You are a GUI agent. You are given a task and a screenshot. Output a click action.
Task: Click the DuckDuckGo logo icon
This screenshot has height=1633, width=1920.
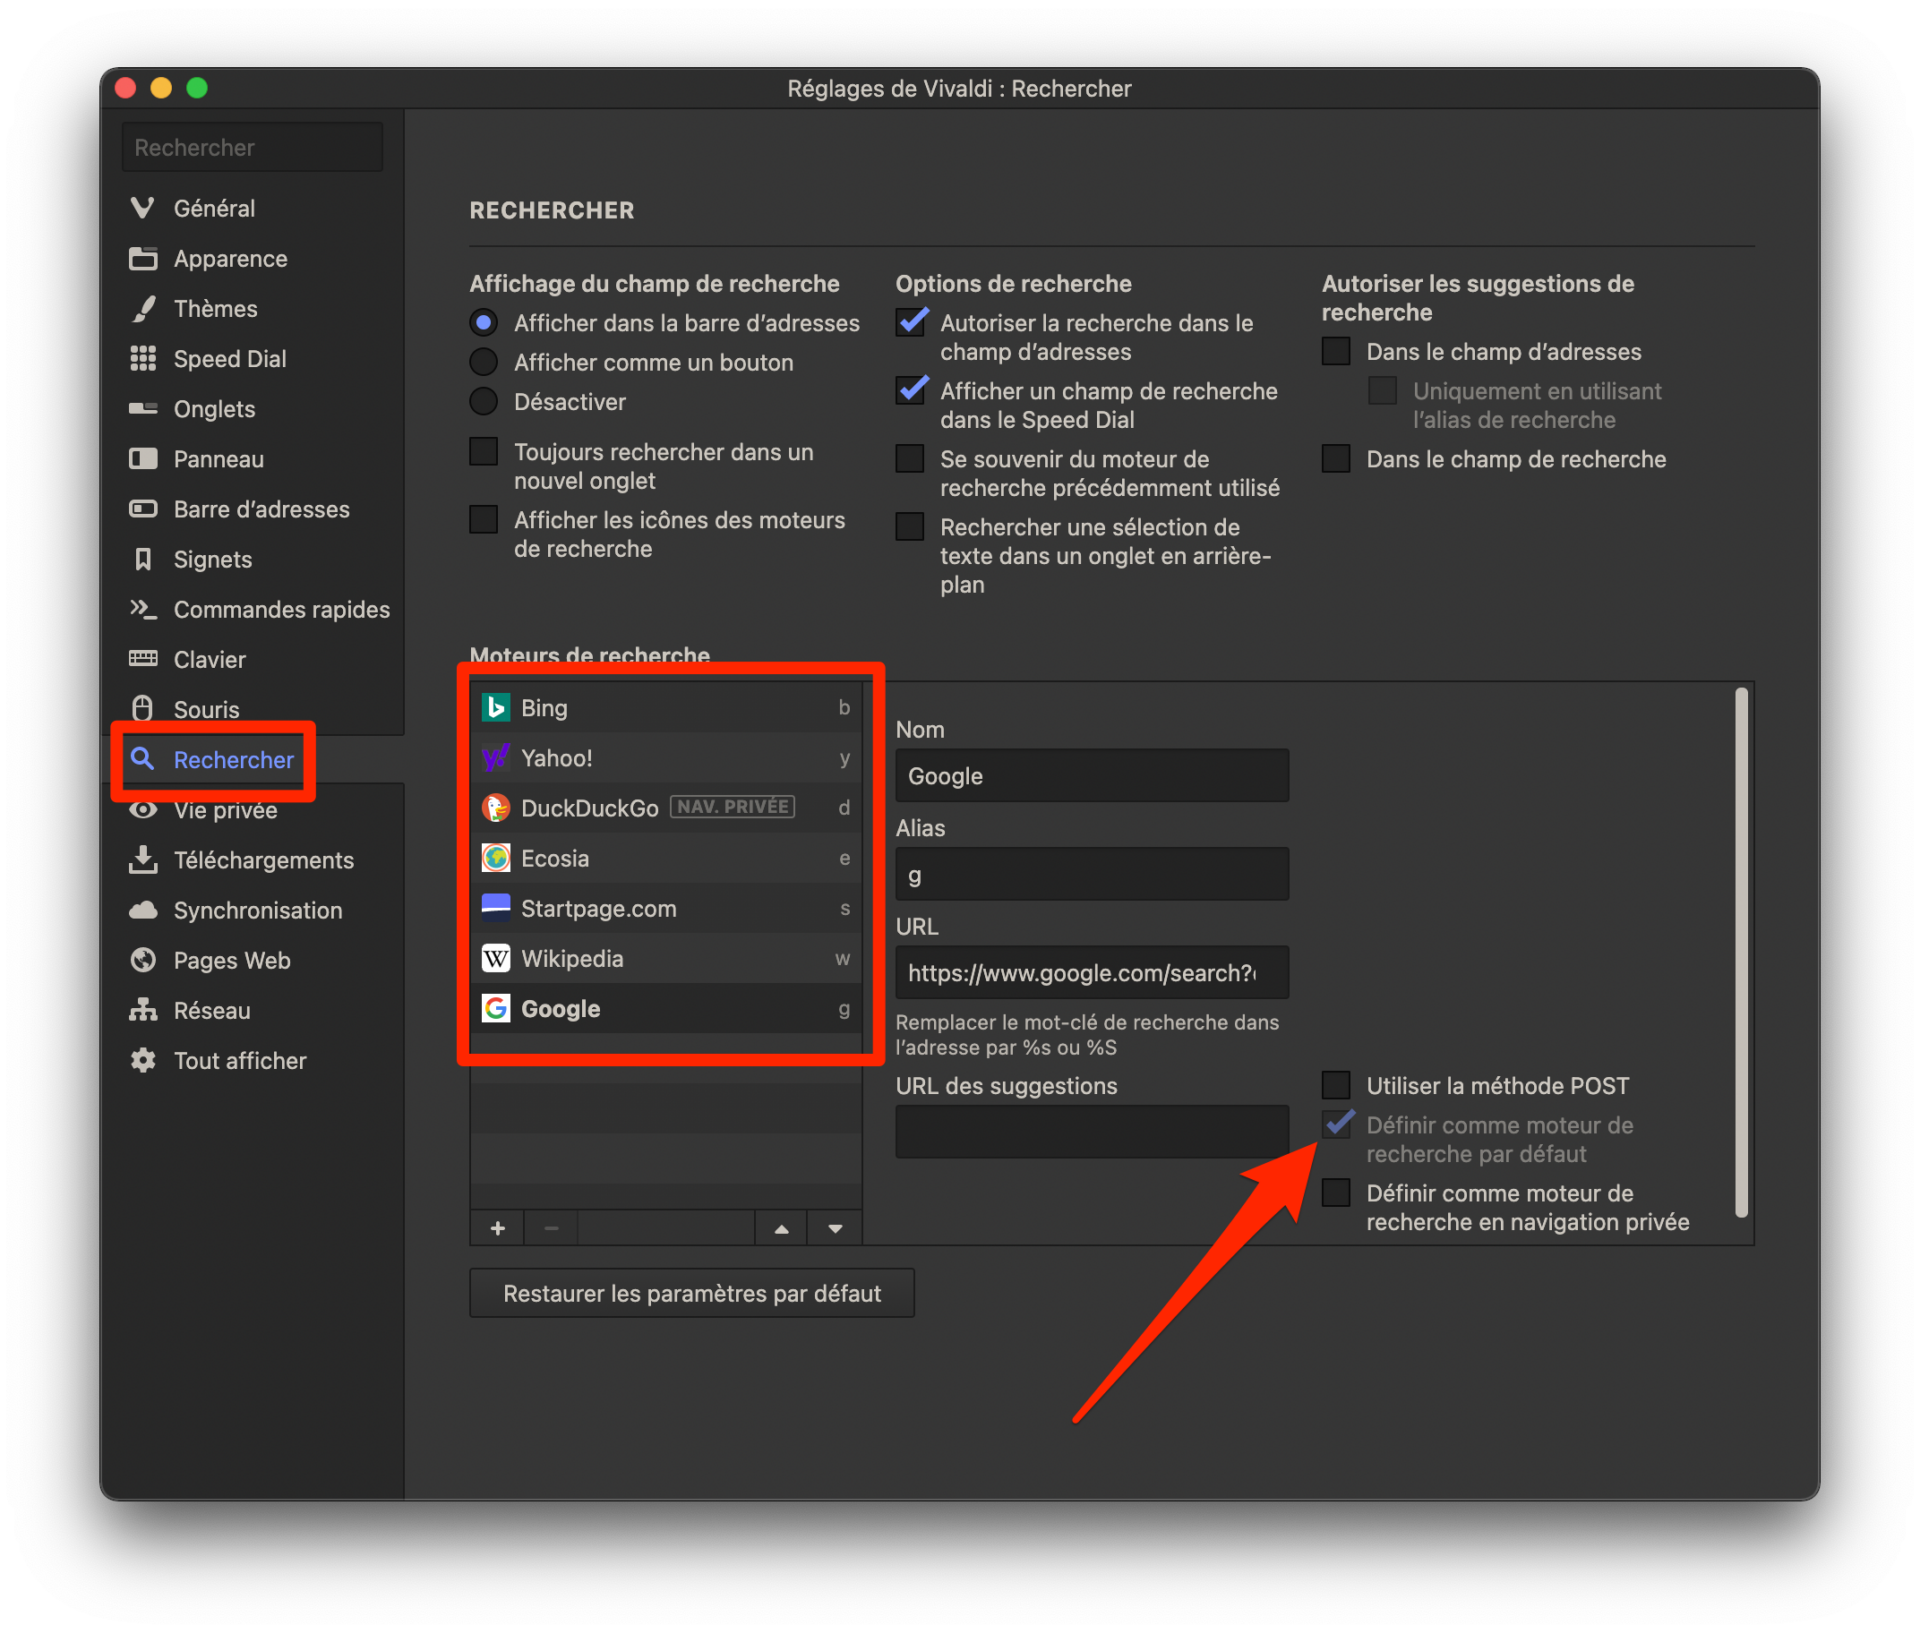click(x=496, y=808)
